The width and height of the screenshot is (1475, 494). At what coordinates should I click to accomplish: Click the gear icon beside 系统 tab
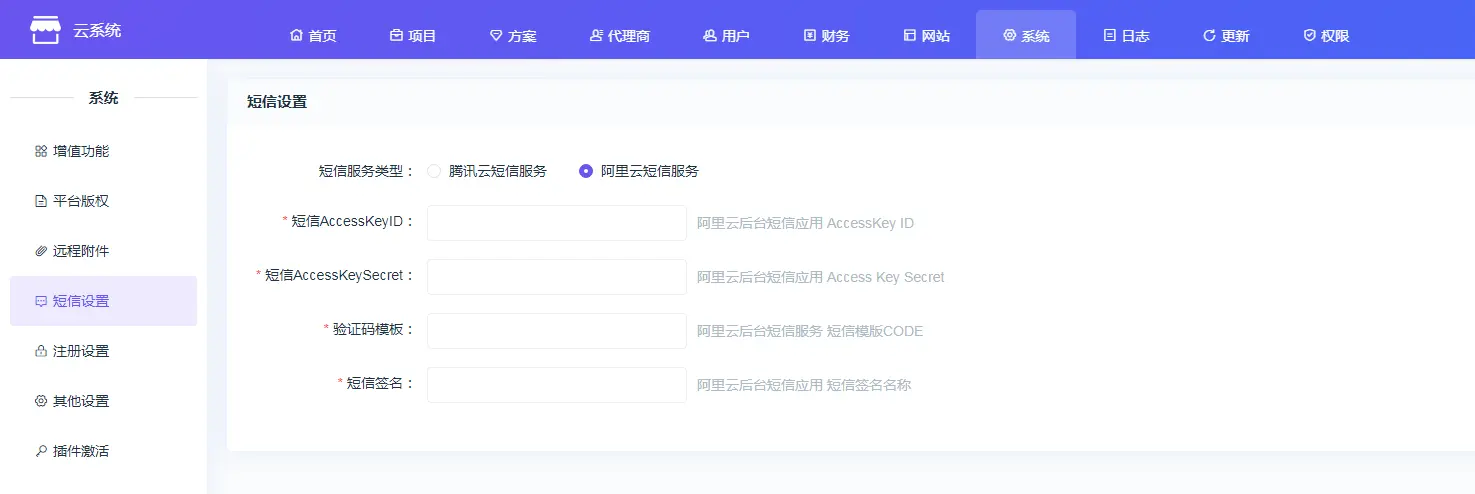(x=1010, y=35)
